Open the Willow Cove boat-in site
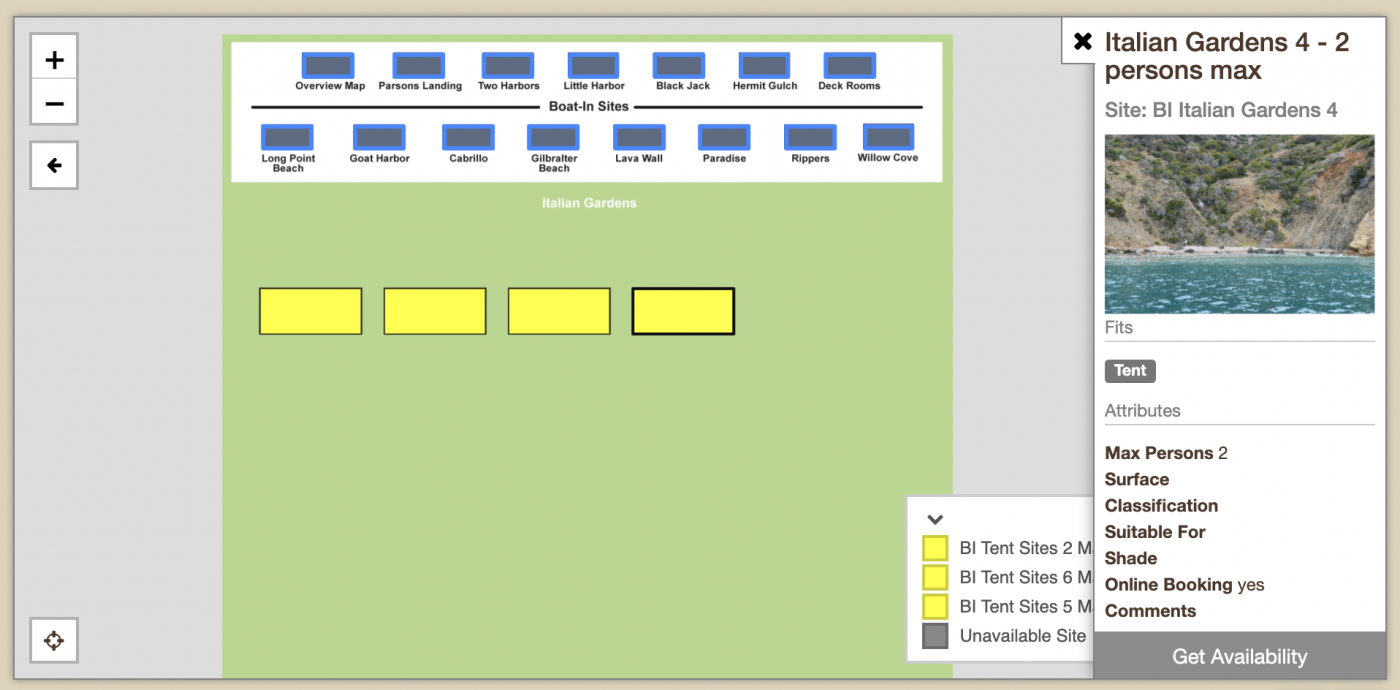The height and width of the screenshot is (690, 1400). click(888, 137)
